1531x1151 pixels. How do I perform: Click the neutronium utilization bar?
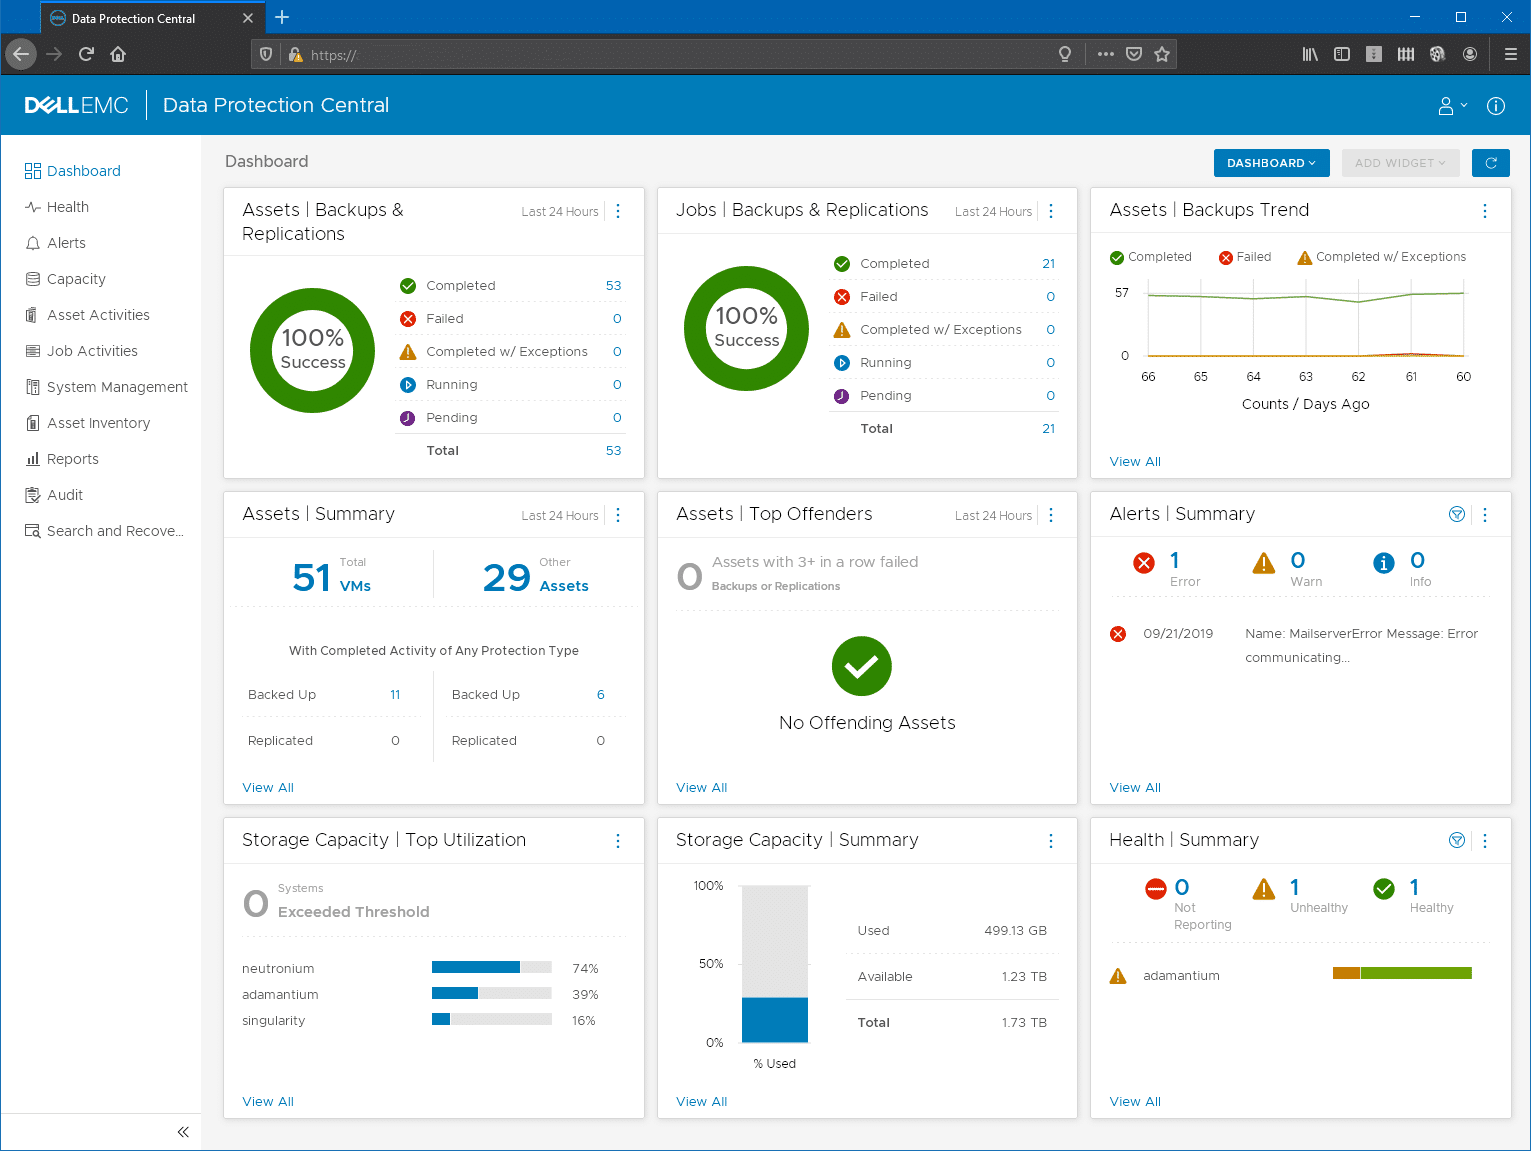492,967
